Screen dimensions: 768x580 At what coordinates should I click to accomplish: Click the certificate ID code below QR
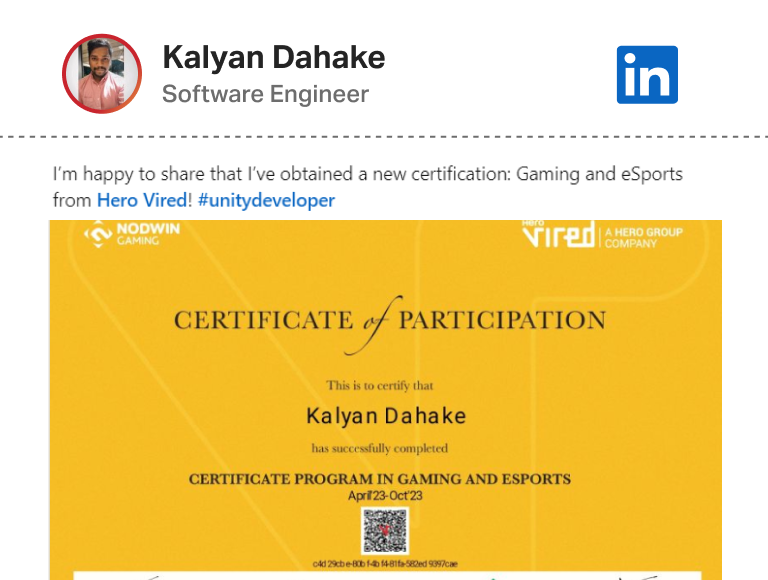pos(385,564)
